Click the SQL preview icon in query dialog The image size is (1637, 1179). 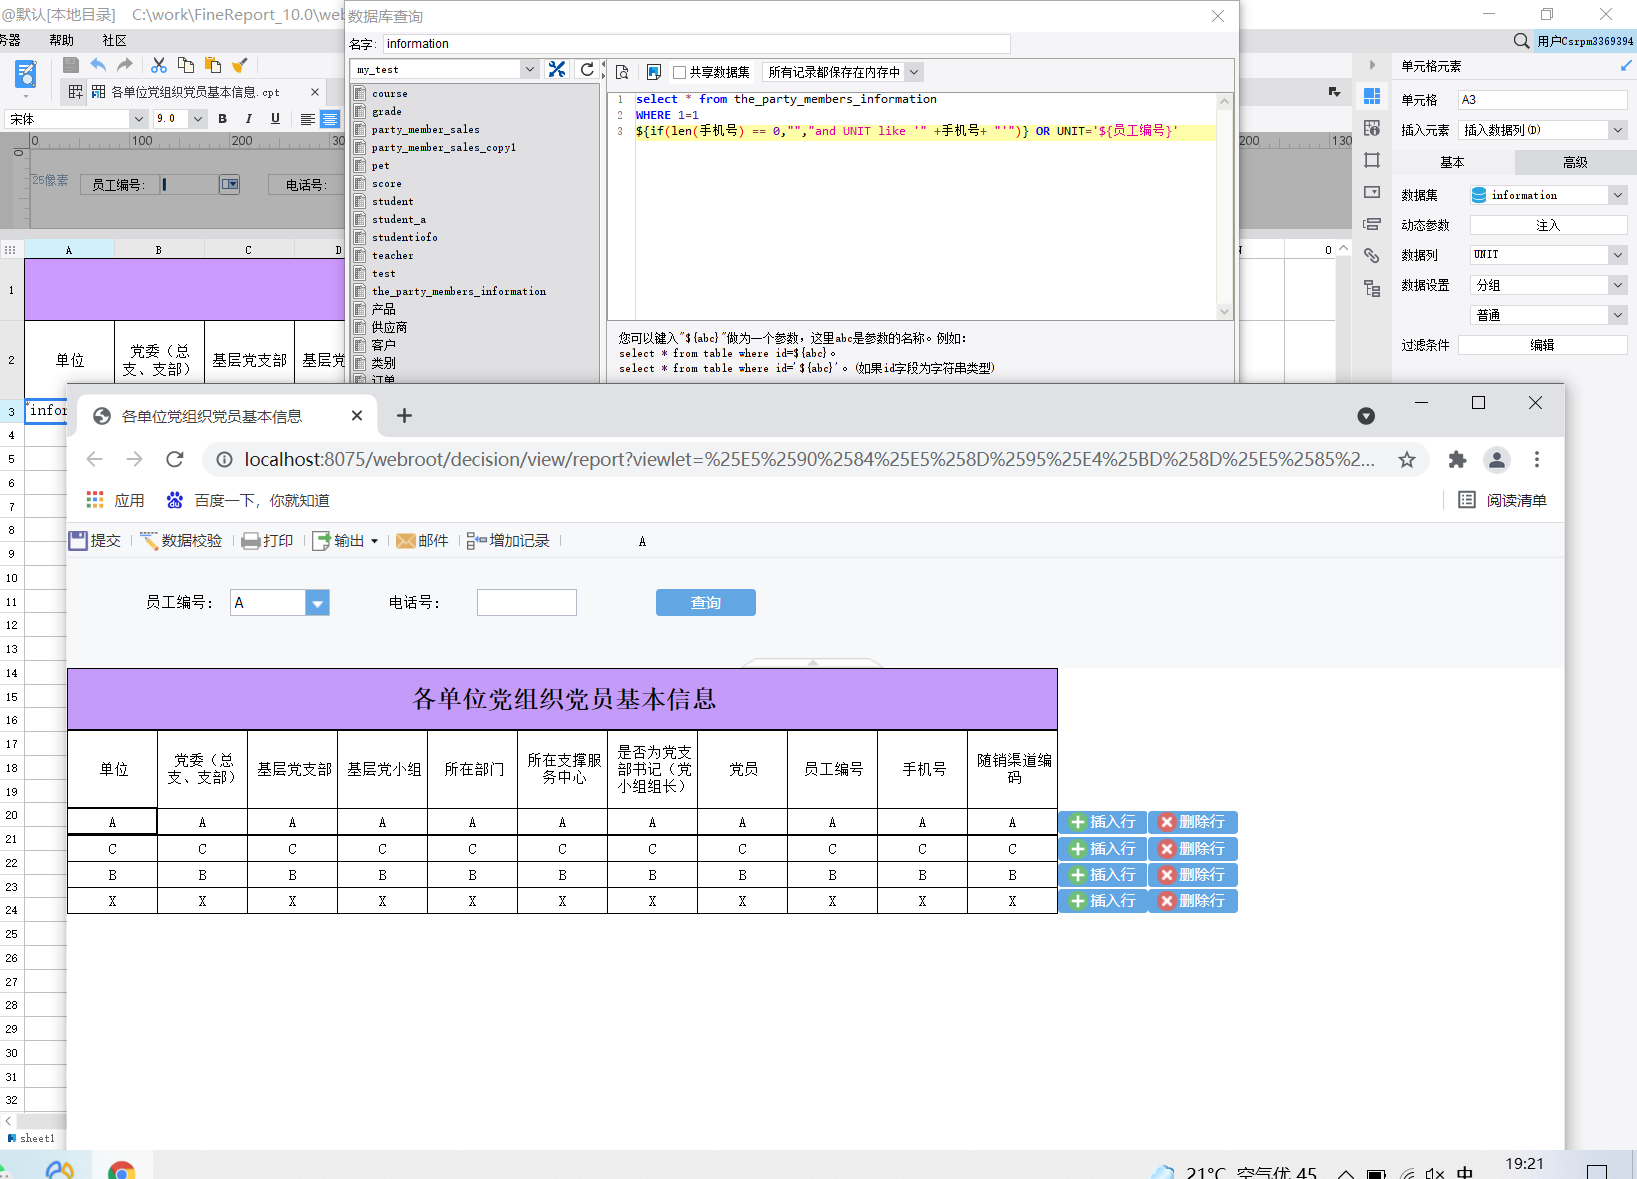[622, 72]
